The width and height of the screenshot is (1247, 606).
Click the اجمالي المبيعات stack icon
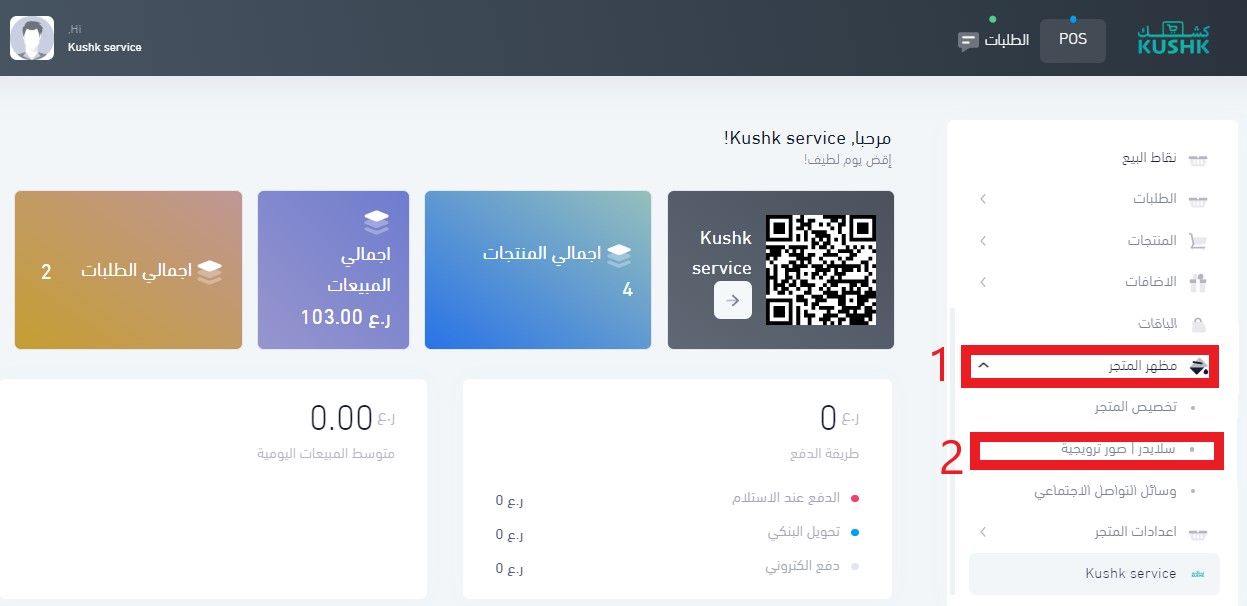[377, 220]
